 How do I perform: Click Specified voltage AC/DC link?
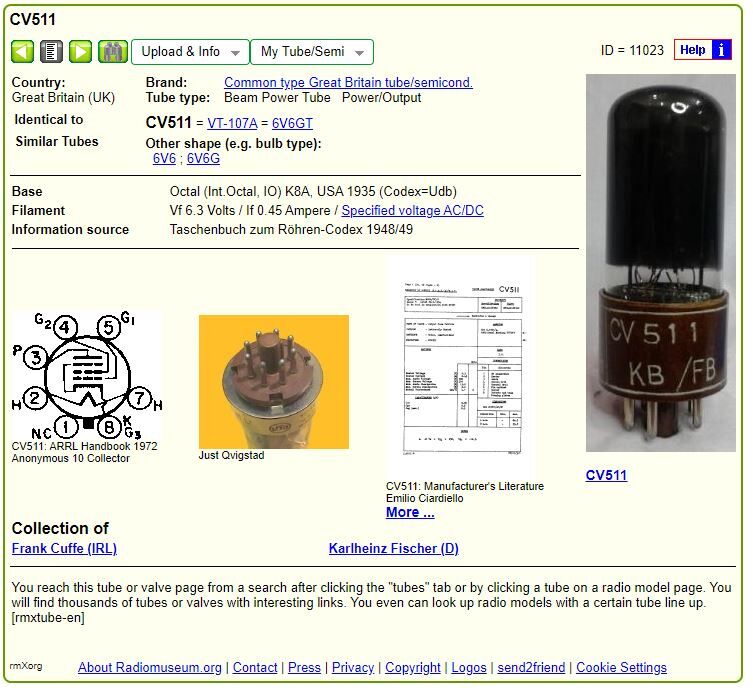coord(412,210)
